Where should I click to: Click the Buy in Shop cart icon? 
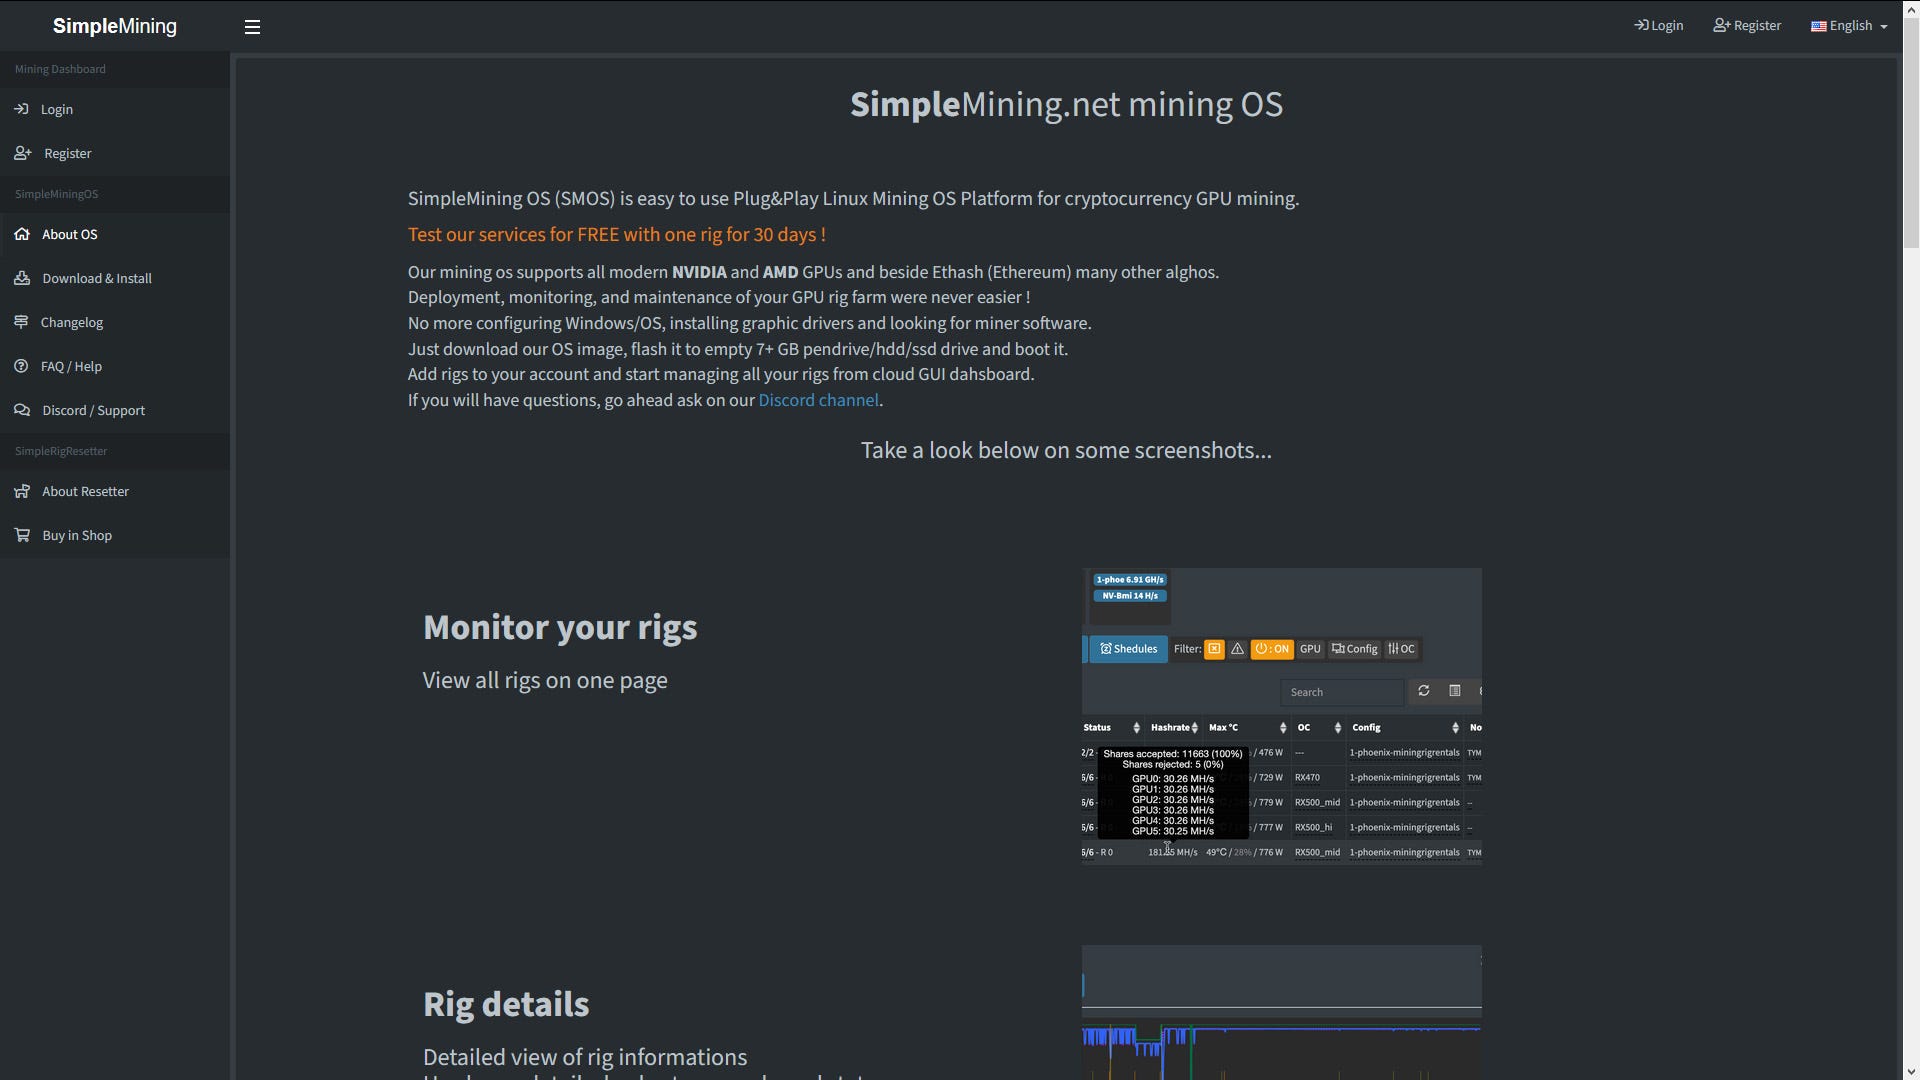pos(22,535)
